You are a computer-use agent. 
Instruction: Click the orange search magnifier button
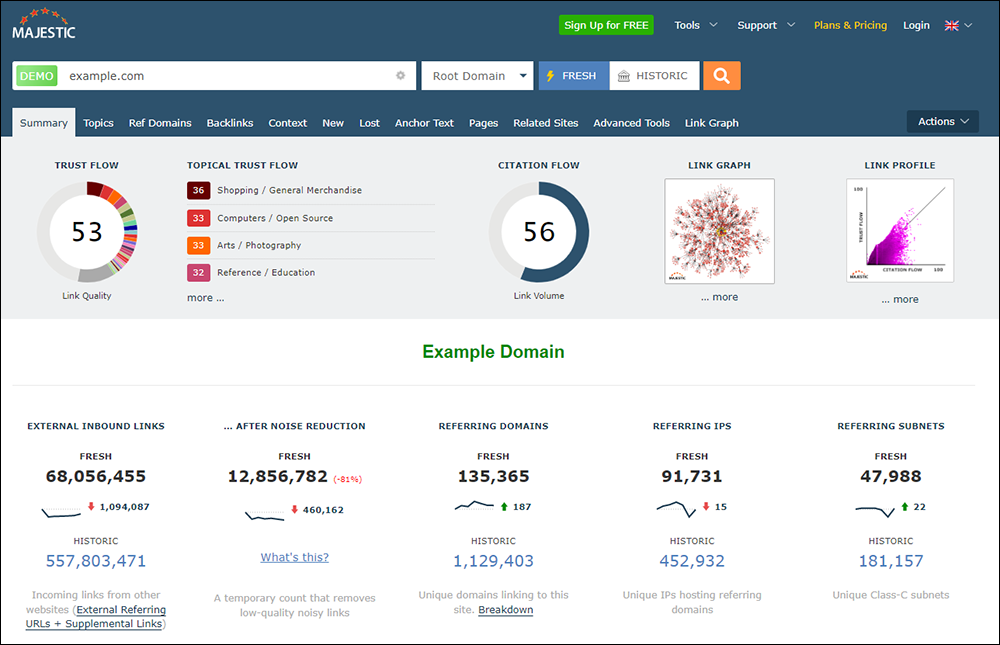721,76
